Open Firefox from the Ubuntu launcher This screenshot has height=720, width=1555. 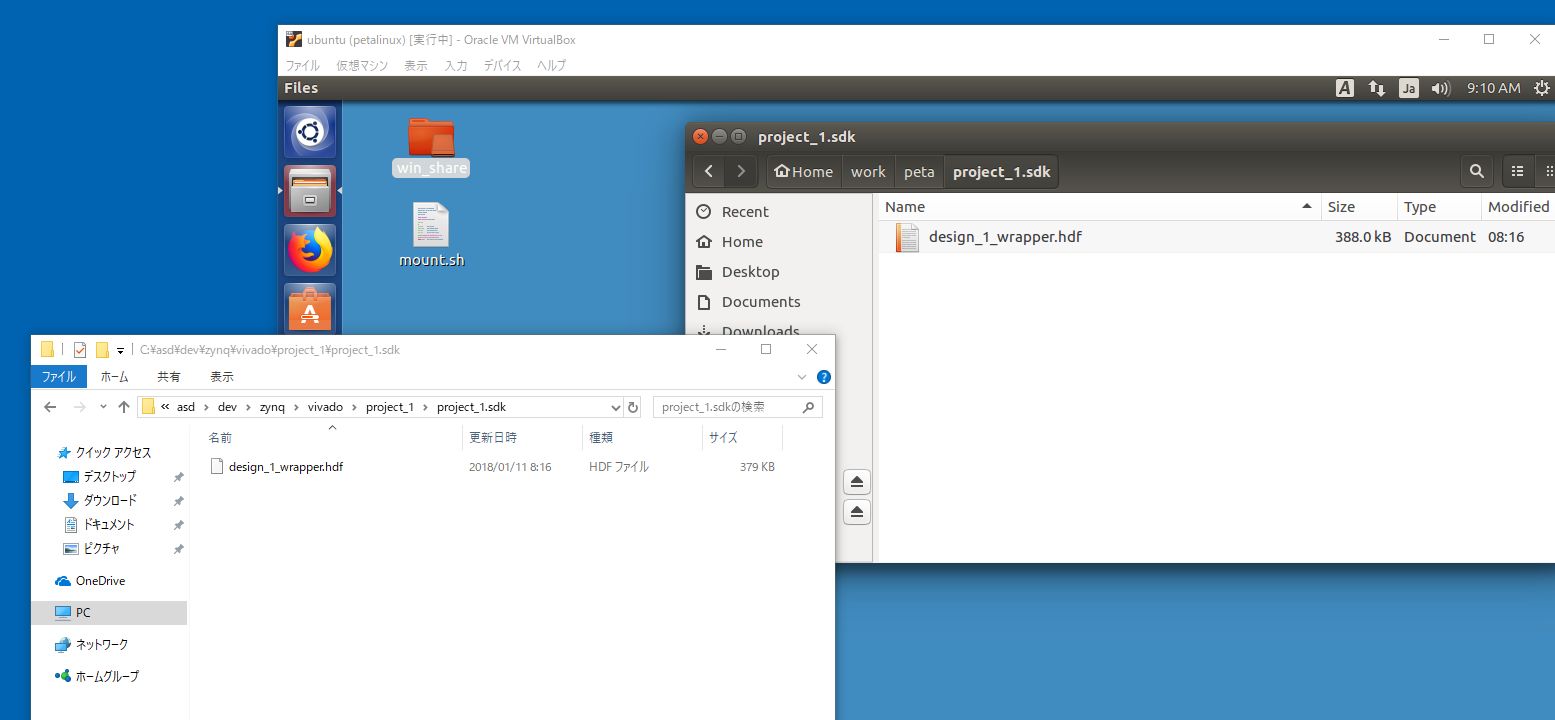point(309,250)
